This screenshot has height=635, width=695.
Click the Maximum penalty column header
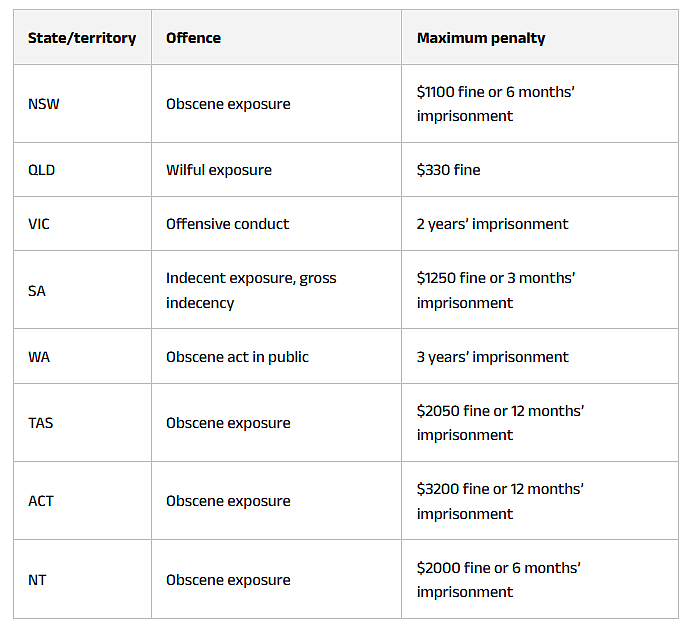tap(540, 38)
